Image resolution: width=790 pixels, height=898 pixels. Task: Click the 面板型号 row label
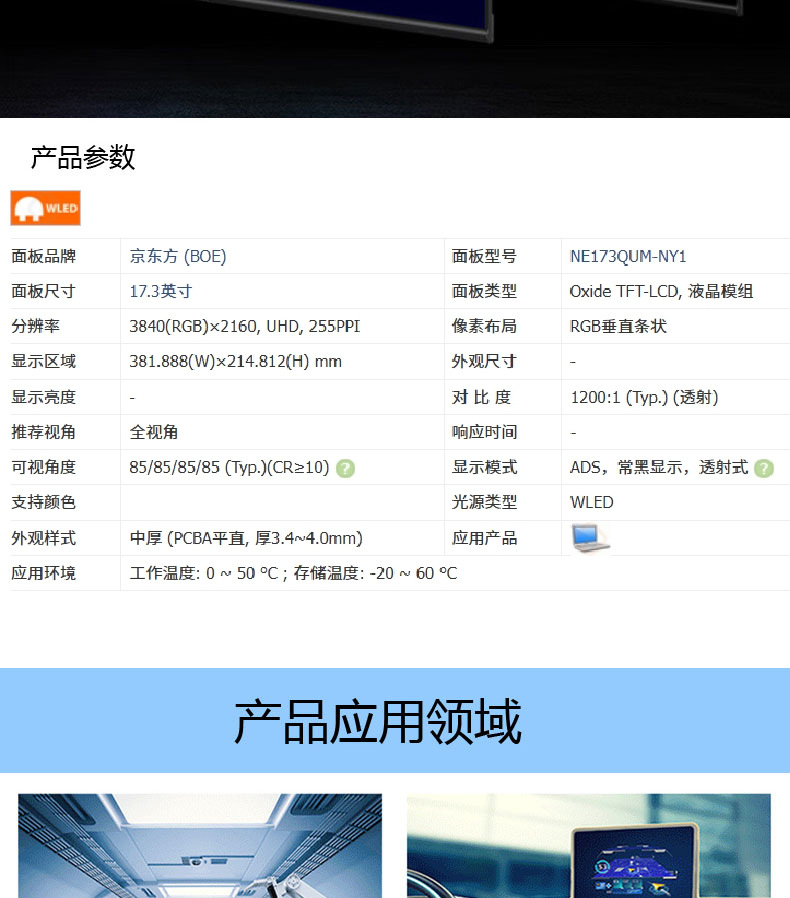click(x=484, y=256)
